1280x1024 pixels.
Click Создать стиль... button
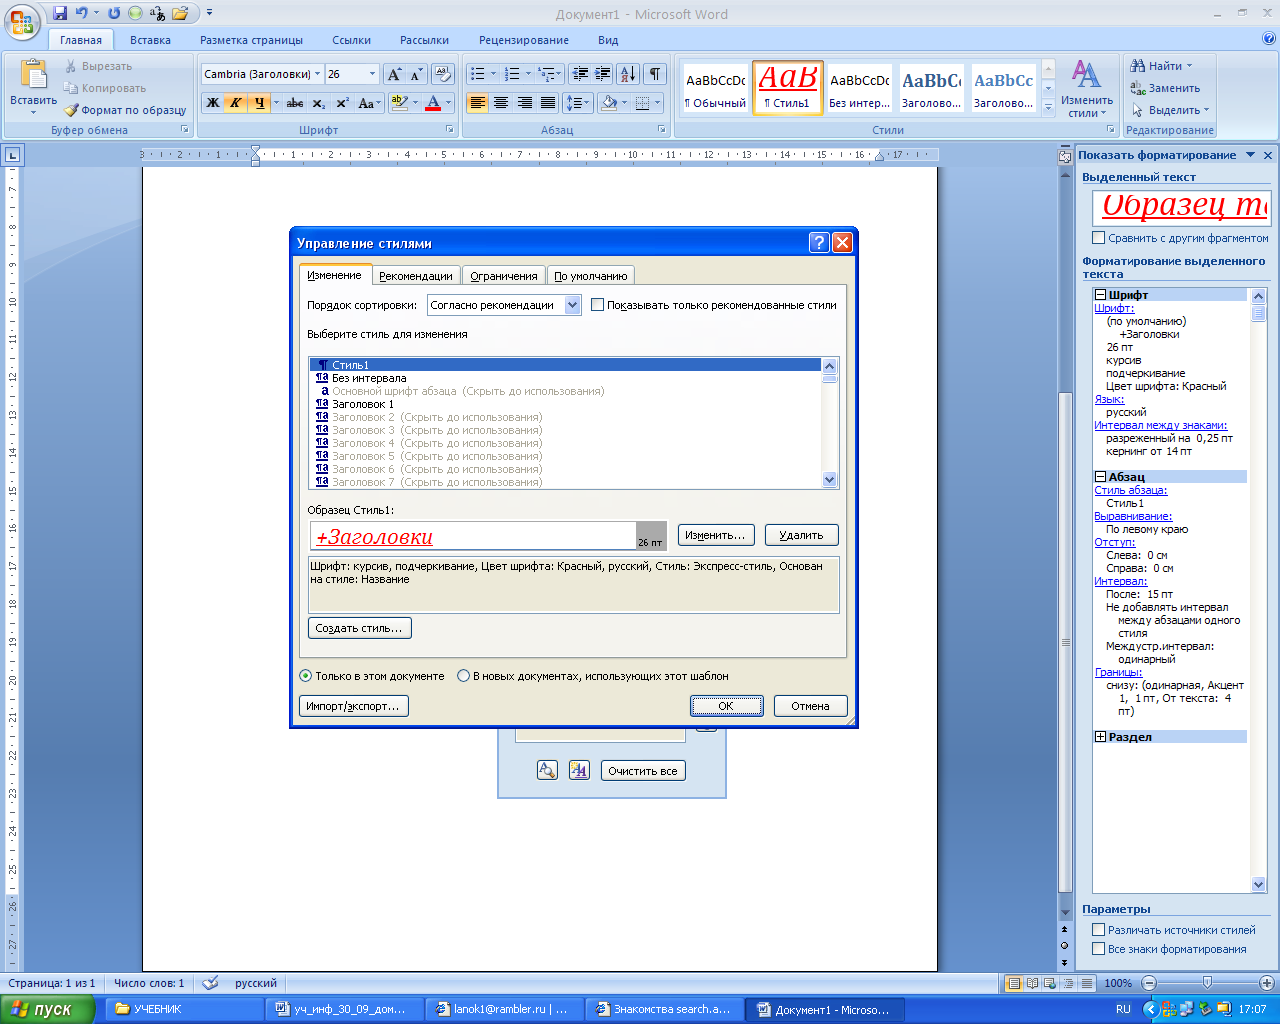click(x=359, y=628)
